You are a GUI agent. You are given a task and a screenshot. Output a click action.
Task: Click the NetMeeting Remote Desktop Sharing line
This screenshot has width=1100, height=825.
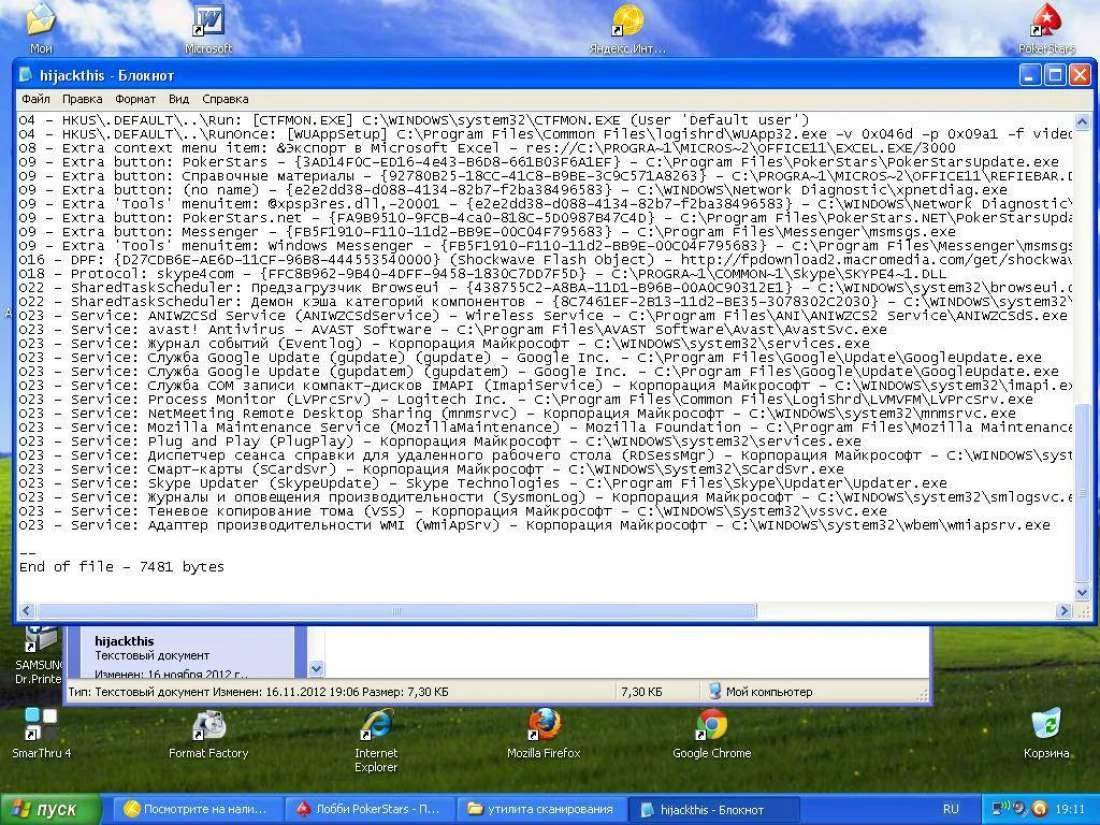pyautogui.click(x=517, y=413)
